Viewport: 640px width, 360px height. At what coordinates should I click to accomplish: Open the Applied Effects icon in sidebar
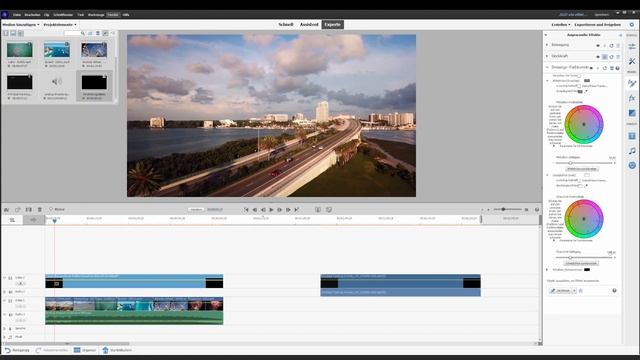click(632, 84)
